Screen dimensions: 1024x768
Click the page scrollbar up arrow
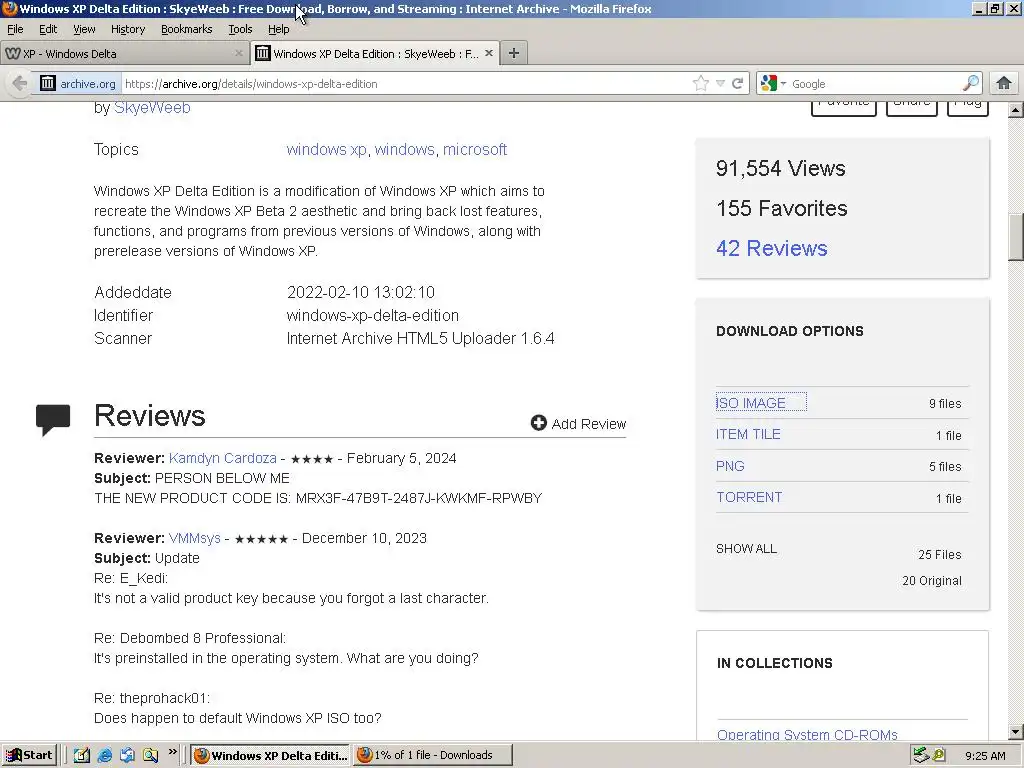(x=1016, y=110)
